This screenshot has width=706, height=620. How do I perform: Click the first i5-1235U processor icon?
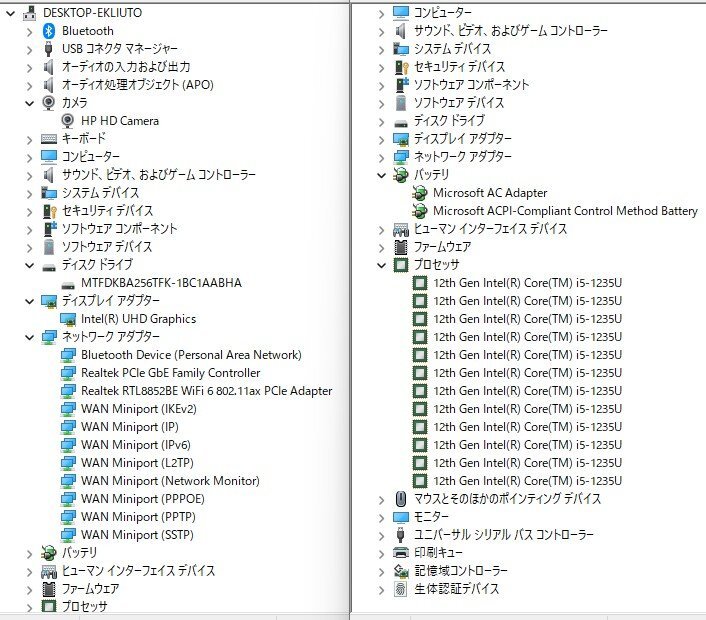coord(419,283)
